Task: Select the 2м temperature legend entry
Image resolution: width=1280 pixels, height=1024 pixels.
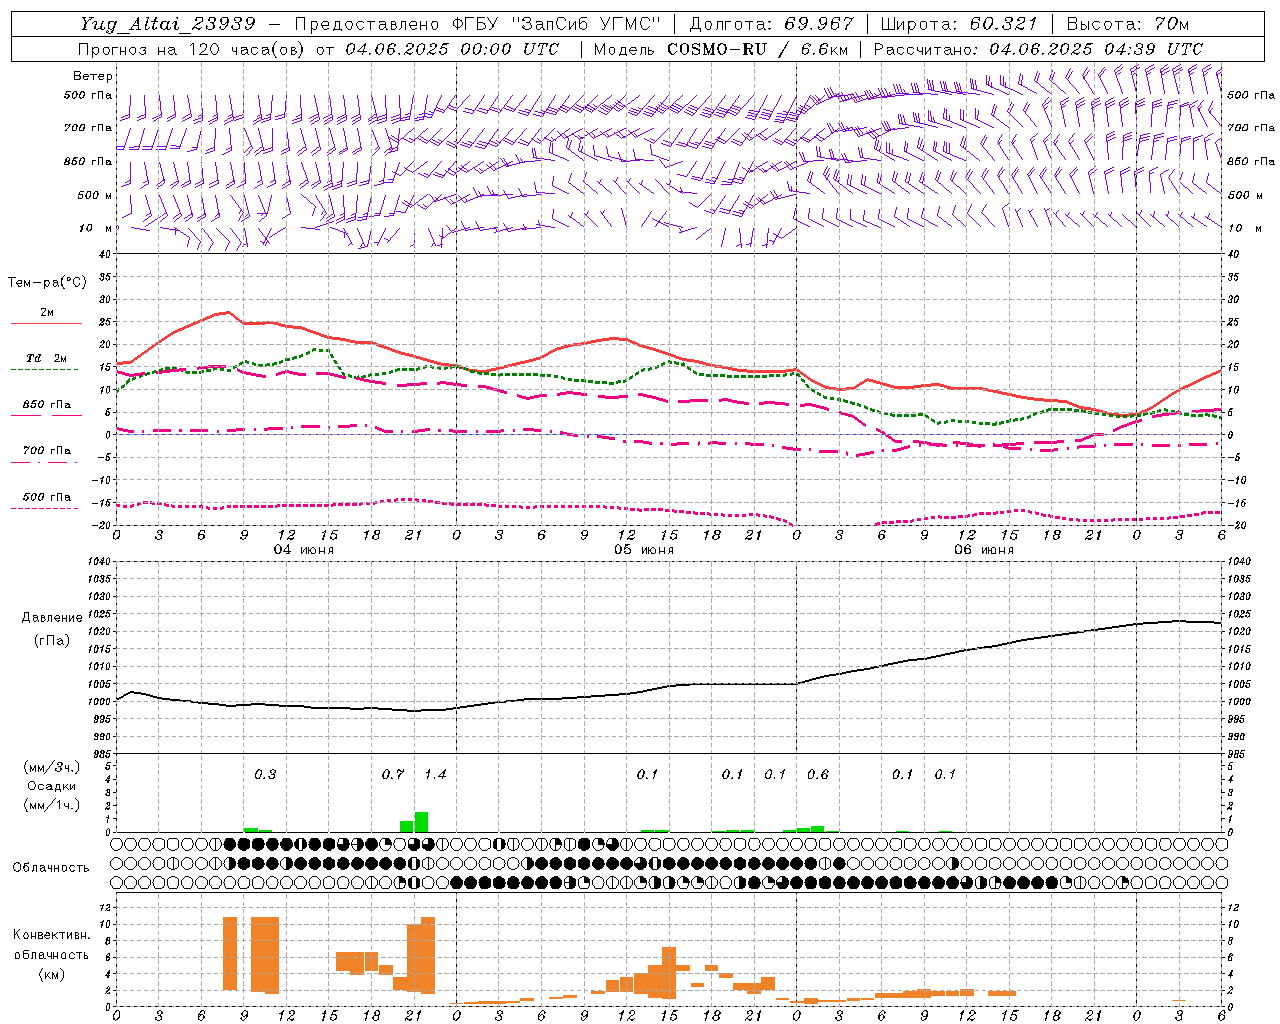Action: pyautogui.click(x=47, y=312)
